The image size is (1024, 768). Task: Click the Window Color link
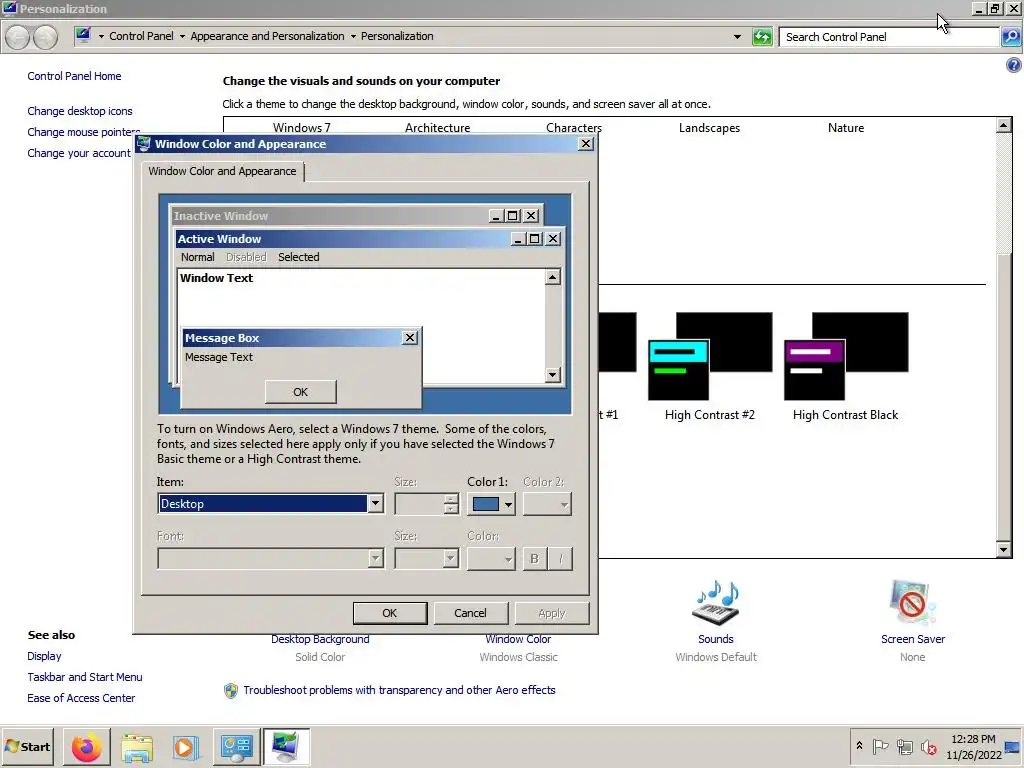518,639
